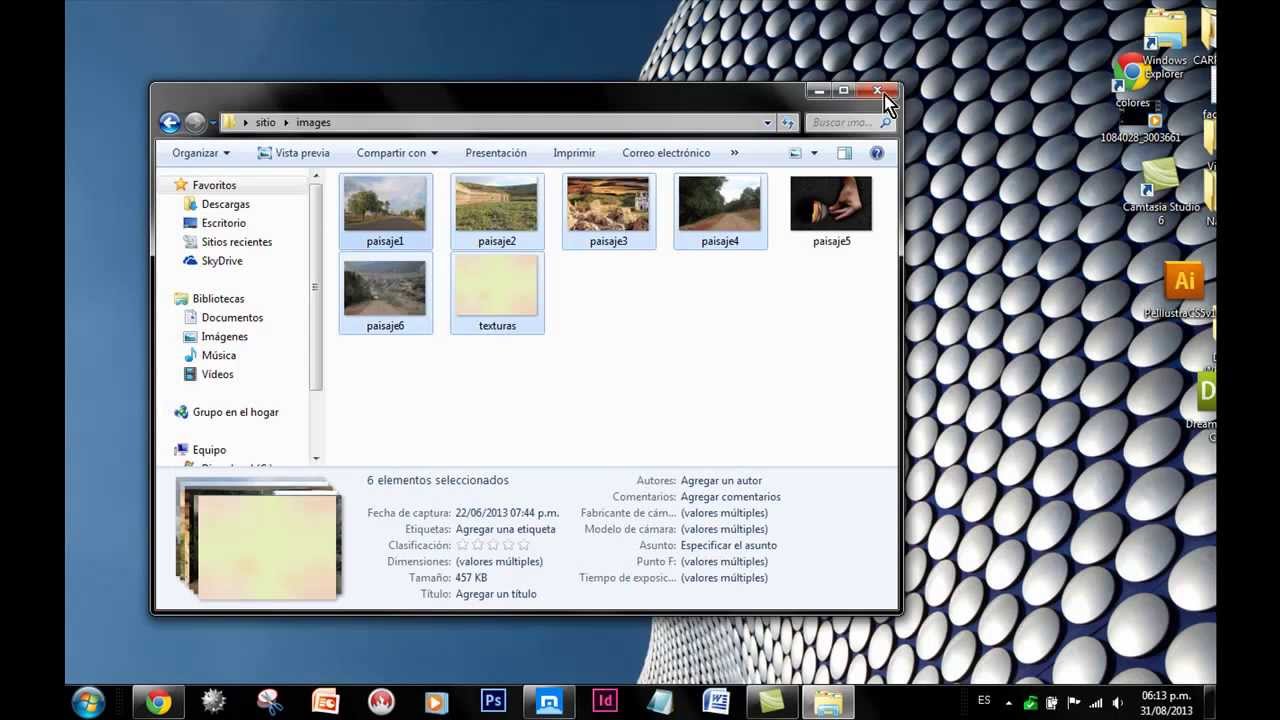1280x720 pixels.
Task: Click Agregar una etiqueta field
Action: [x=505, y=529]
